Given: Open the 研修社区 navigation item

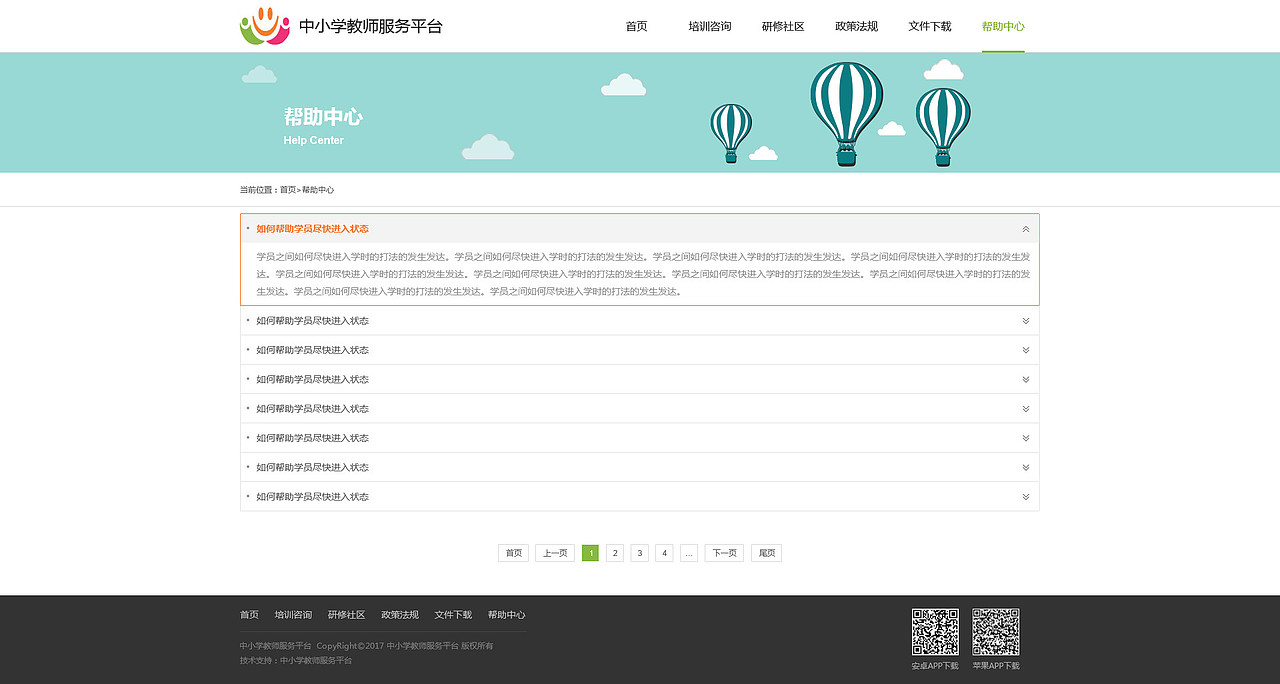Looking at the screenshot, I should click(783, 26).
